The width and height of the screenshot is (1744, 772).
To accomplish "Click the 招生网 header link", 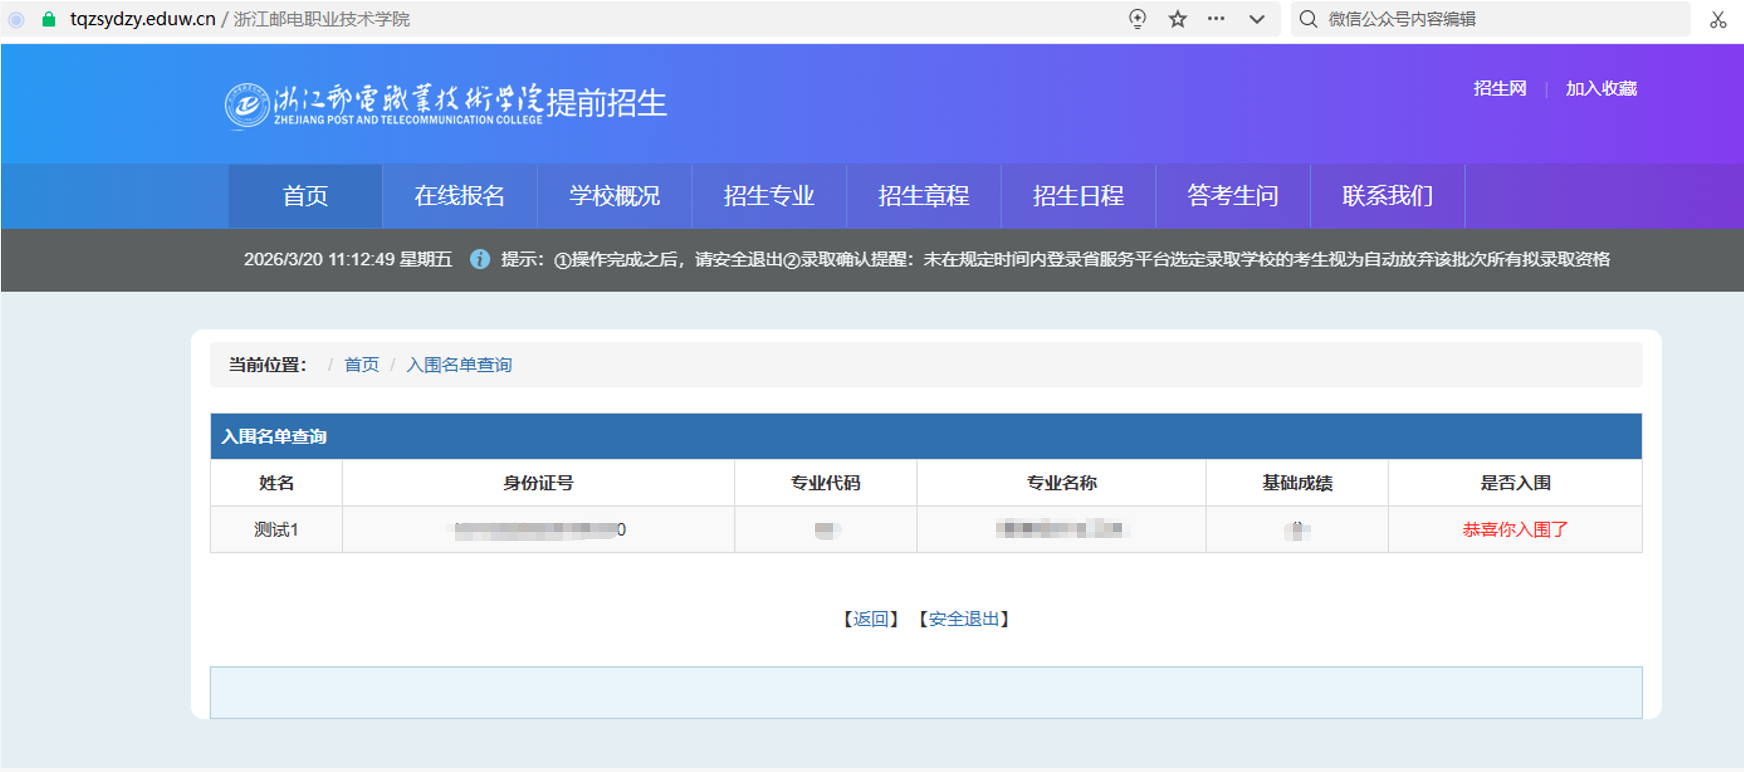I will tap(1499, 89).
